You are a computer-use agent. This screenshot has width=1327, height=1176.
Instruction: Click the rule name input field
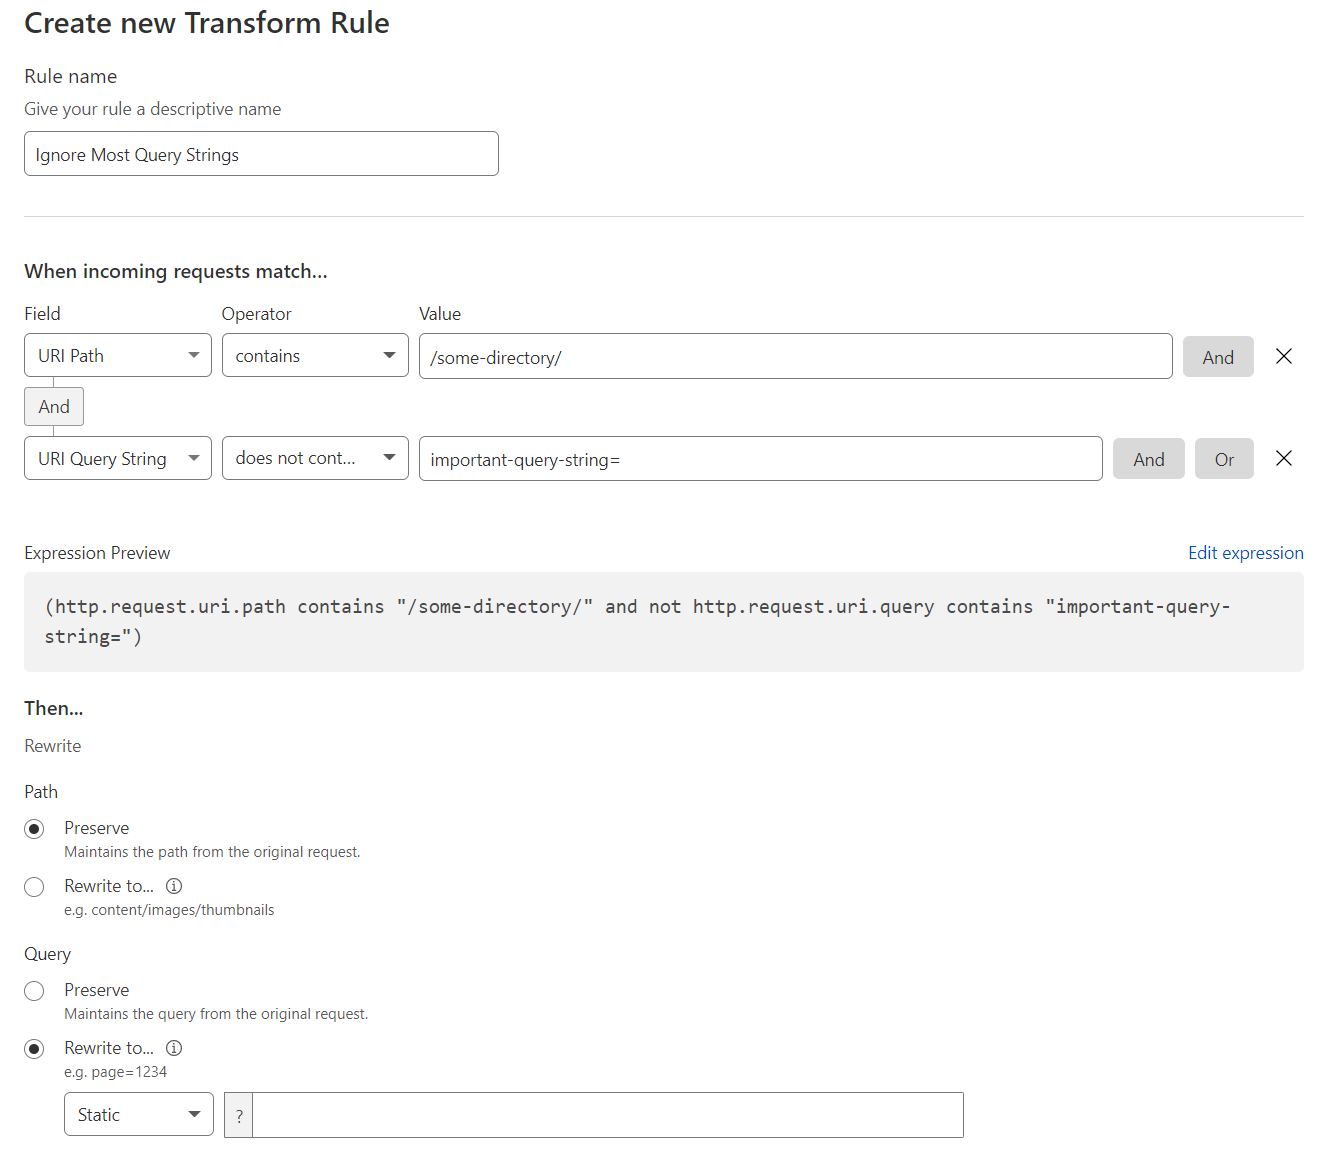coord(260,153)
